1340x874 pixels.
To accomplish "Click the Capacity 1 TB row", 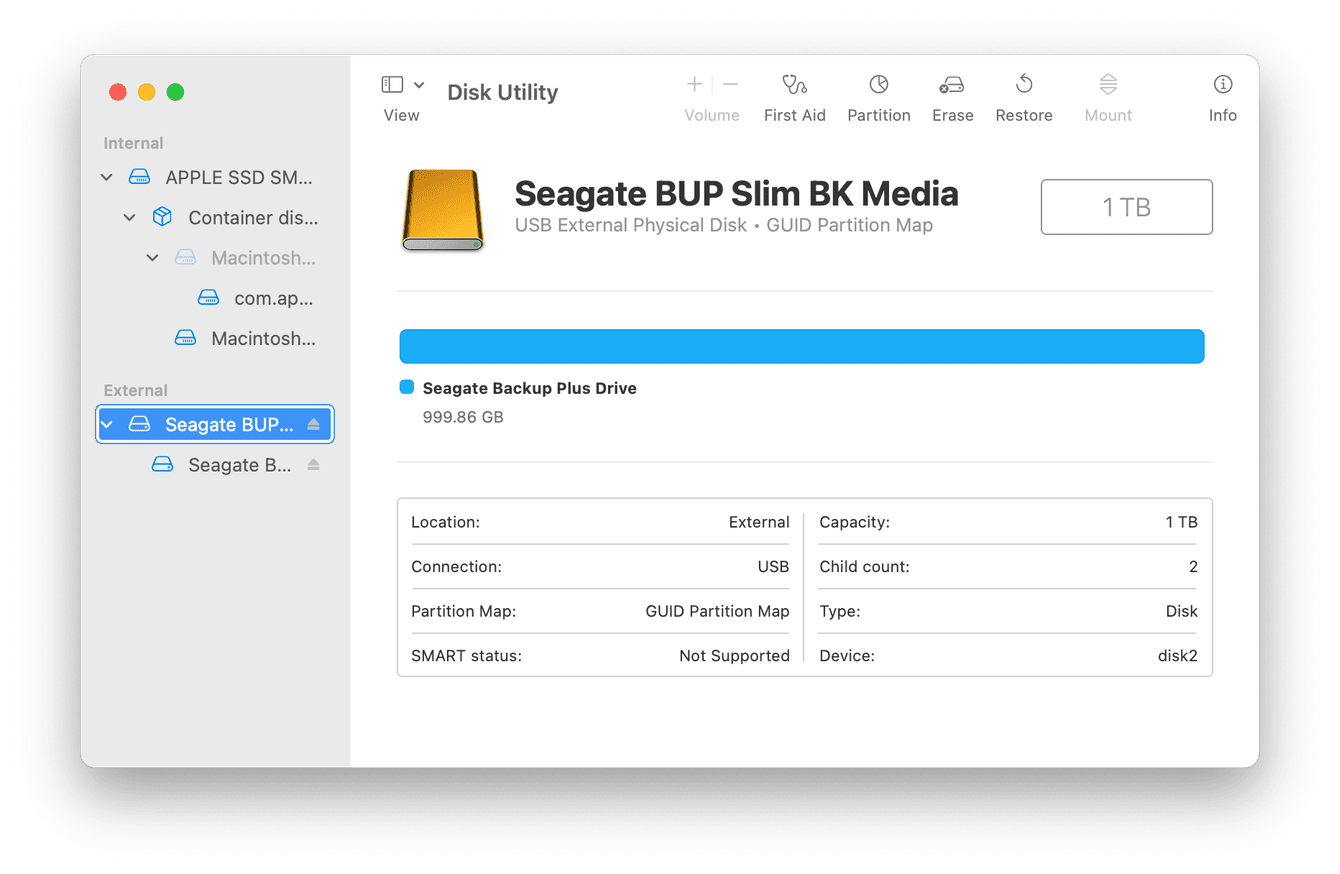I will click(x=1008, y=522).
